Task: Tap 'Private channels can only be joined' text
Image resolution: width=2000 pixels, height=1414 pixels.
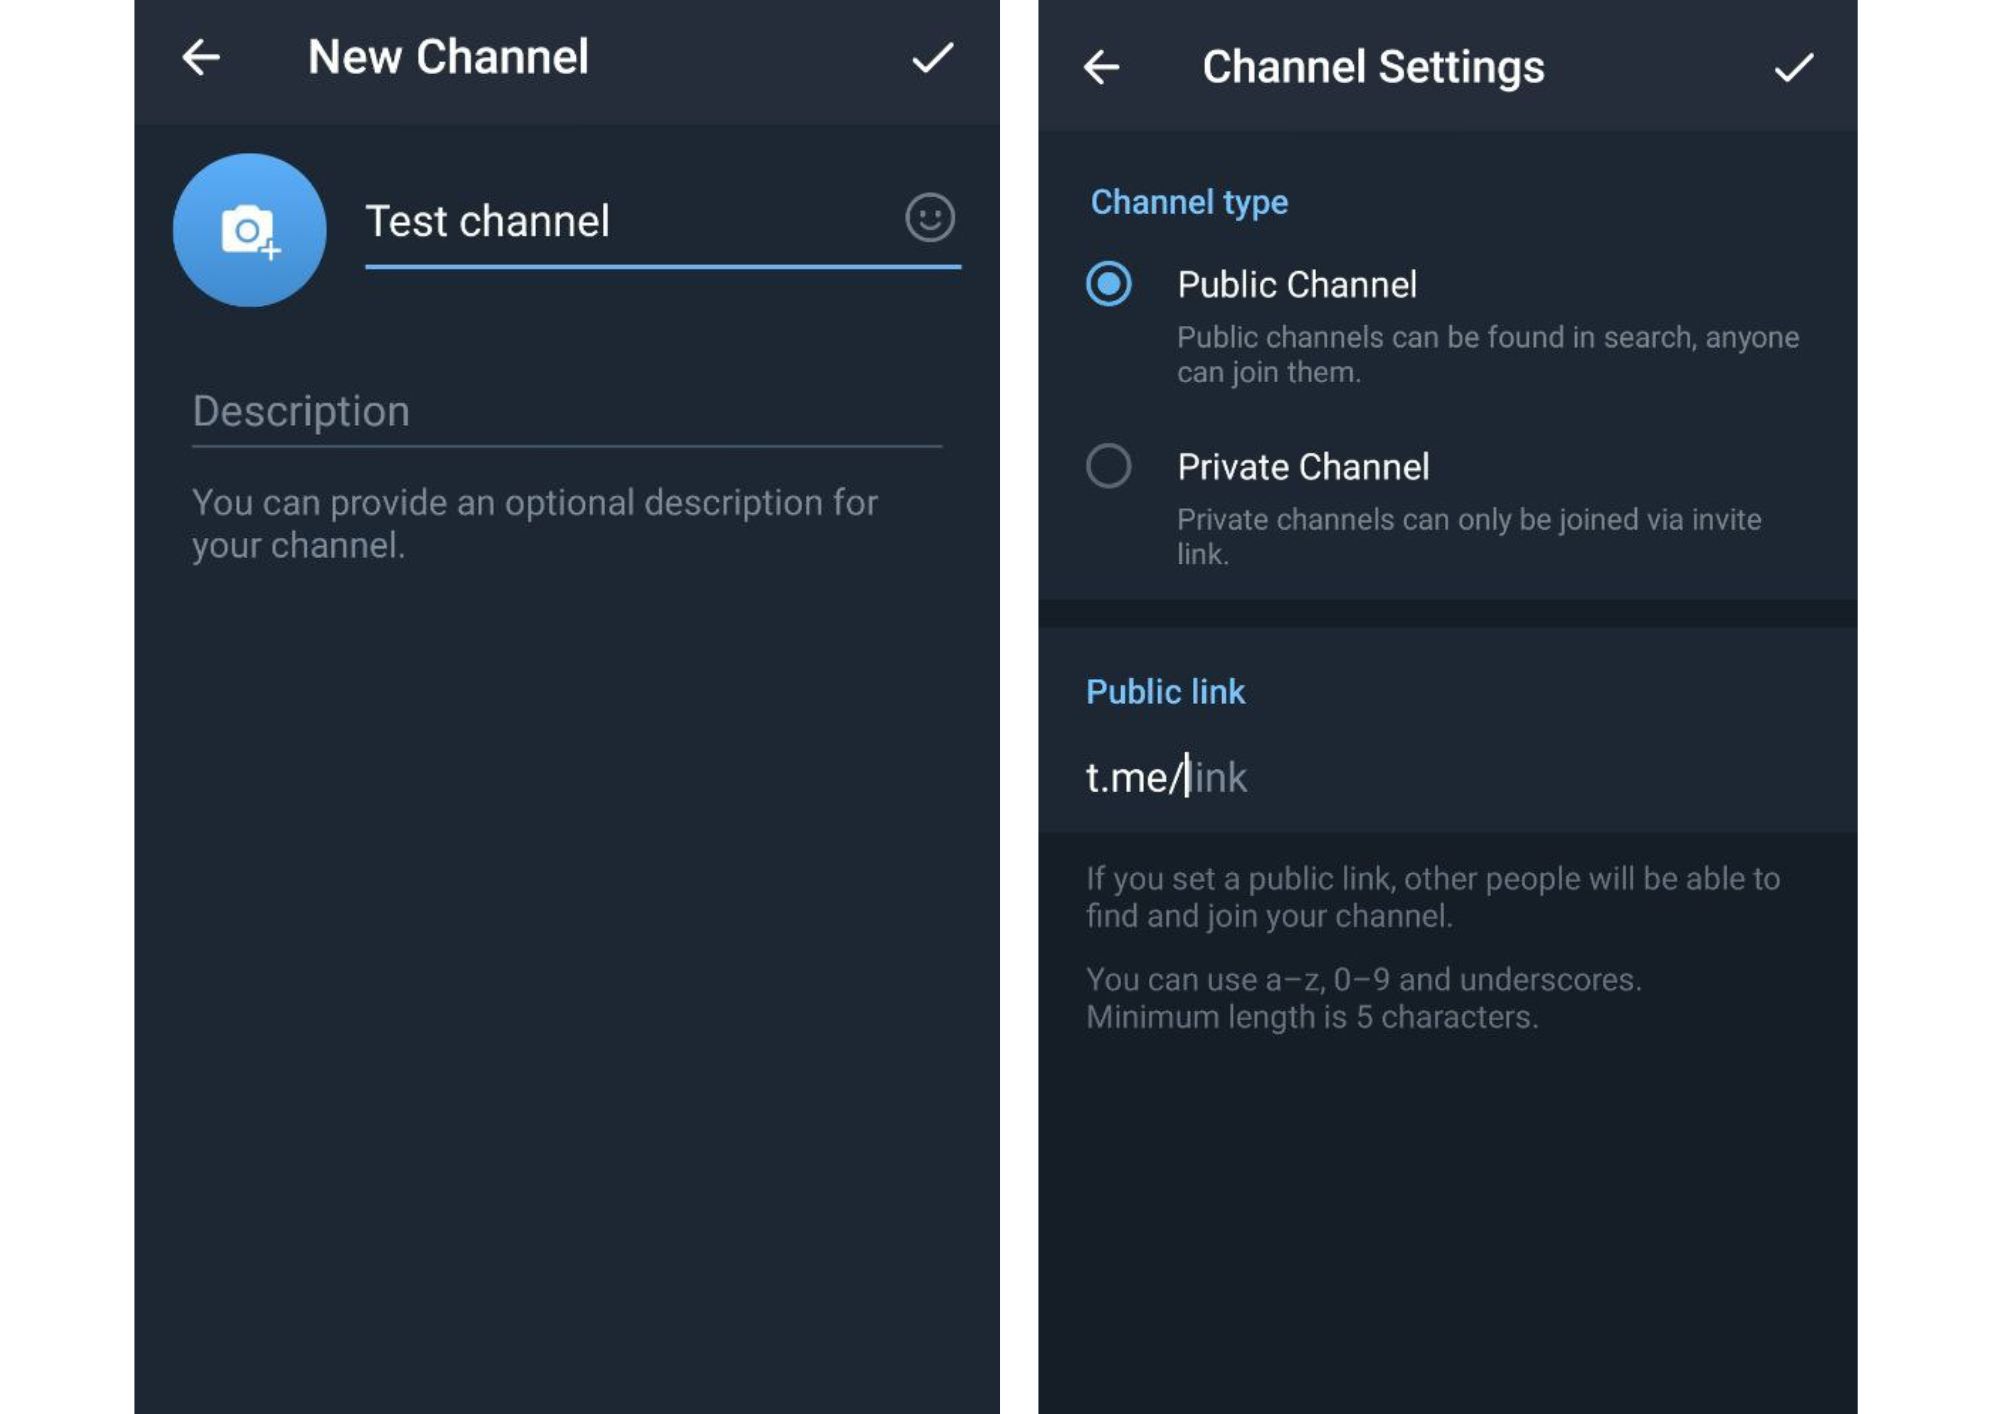Action: coord(1468,536)
